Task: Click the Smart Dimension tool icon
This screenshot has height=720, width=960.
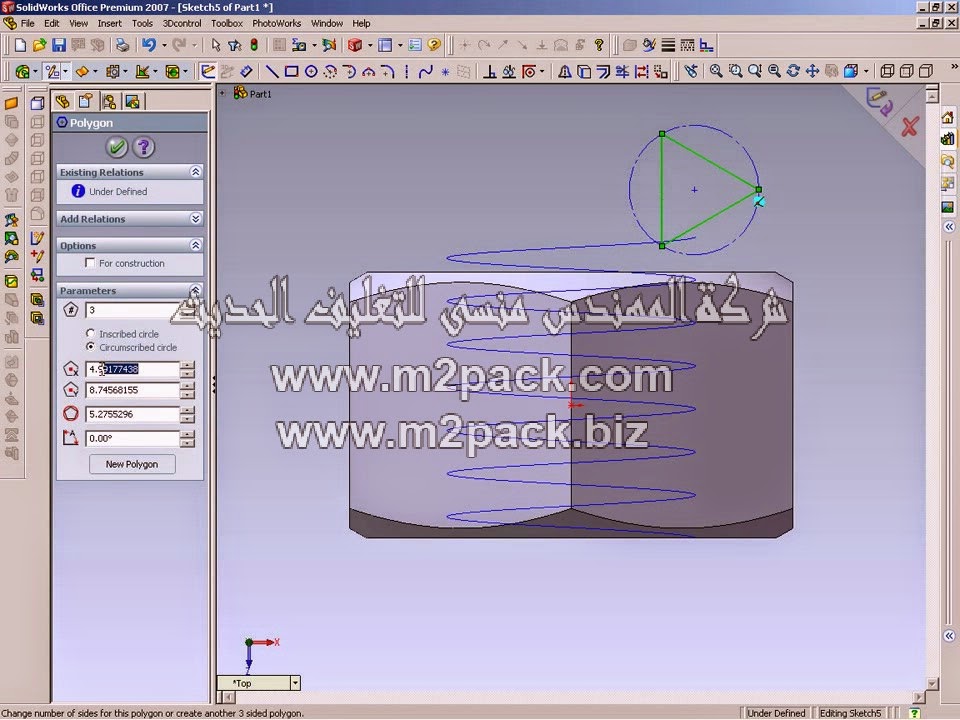Action: (246, 72)
